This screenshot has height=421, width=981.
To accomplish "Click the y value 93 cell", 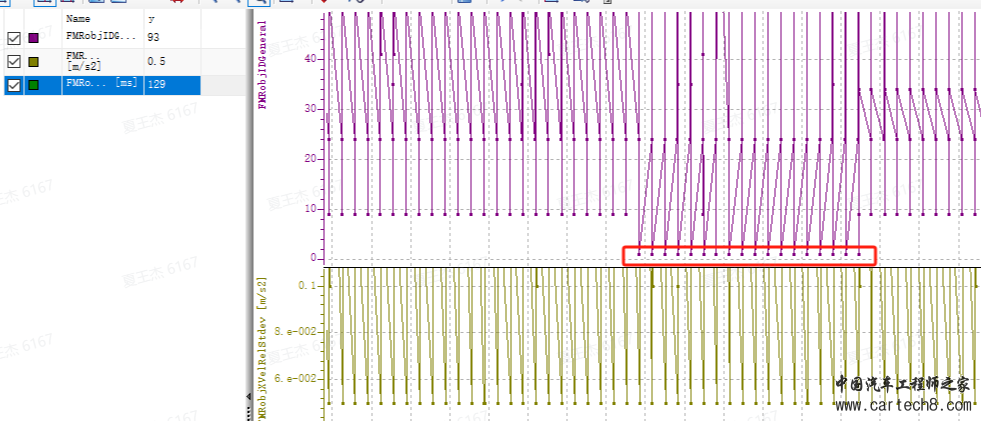I will (153, 37).
